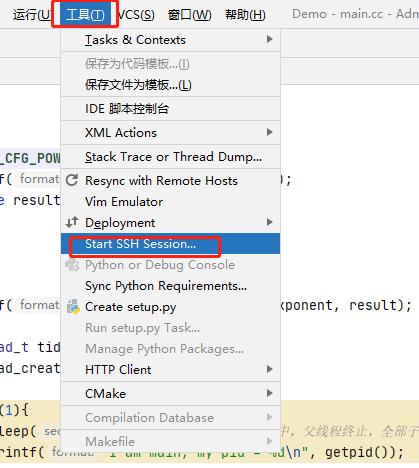Open the 窗口(W) menu
The width and height of the screenshot is (419, 468).
click(189, 15)
